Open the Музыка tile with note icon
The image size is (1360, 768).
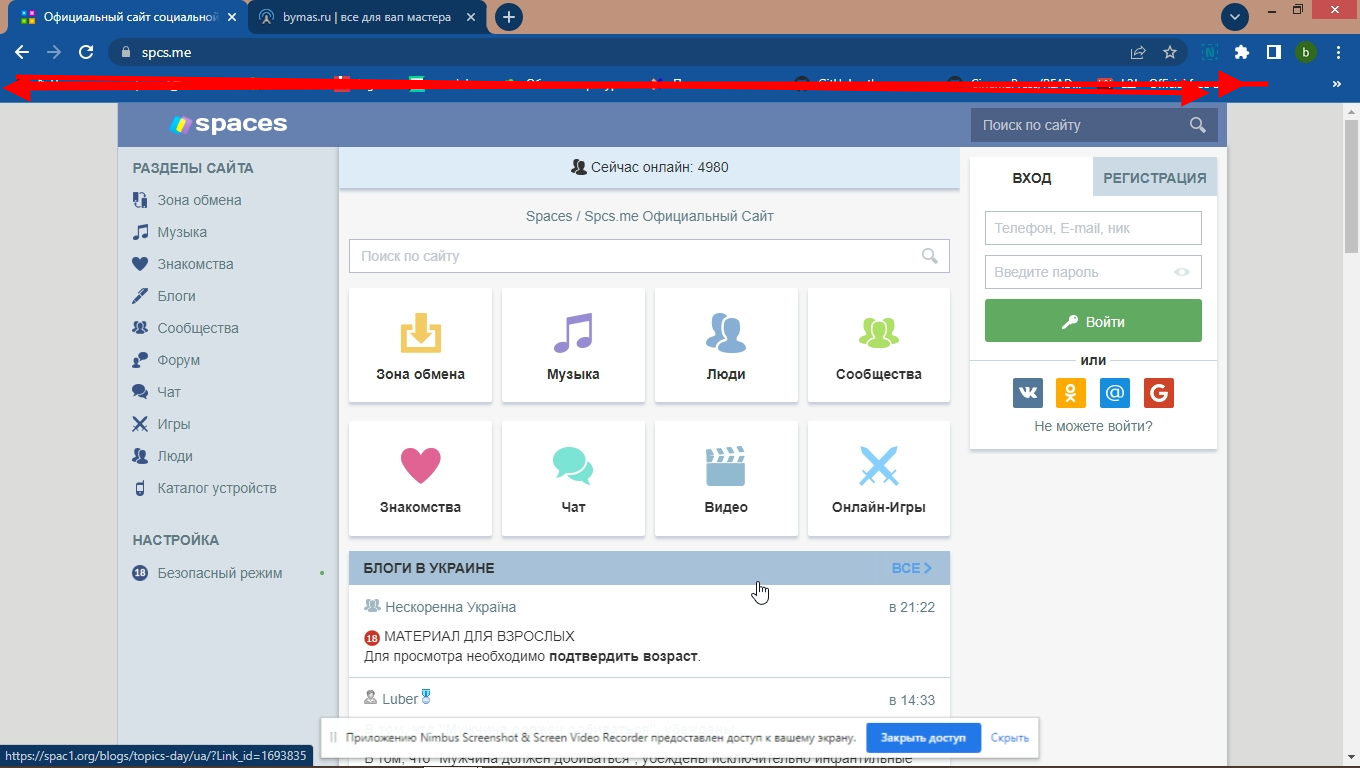coord(573,333)
